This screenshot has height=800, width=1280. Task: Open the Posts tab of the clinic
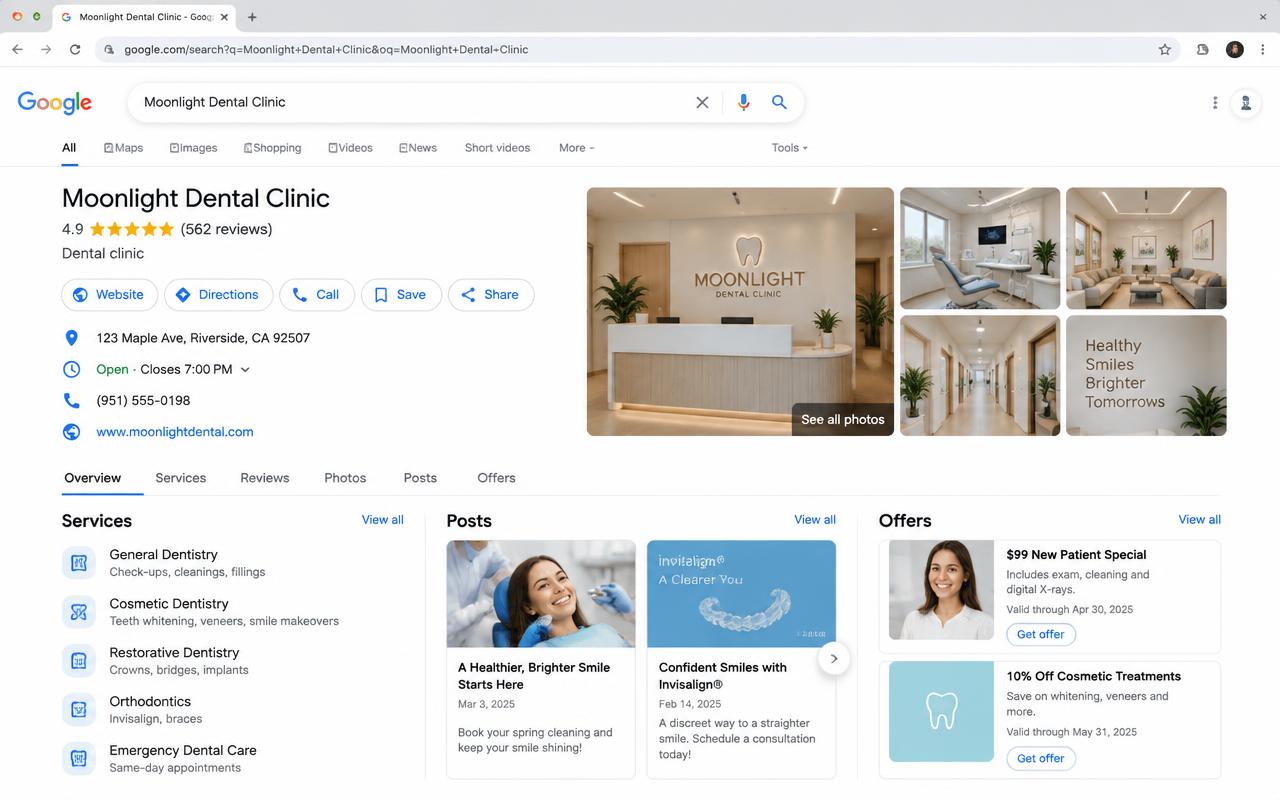tap(420, 478)
